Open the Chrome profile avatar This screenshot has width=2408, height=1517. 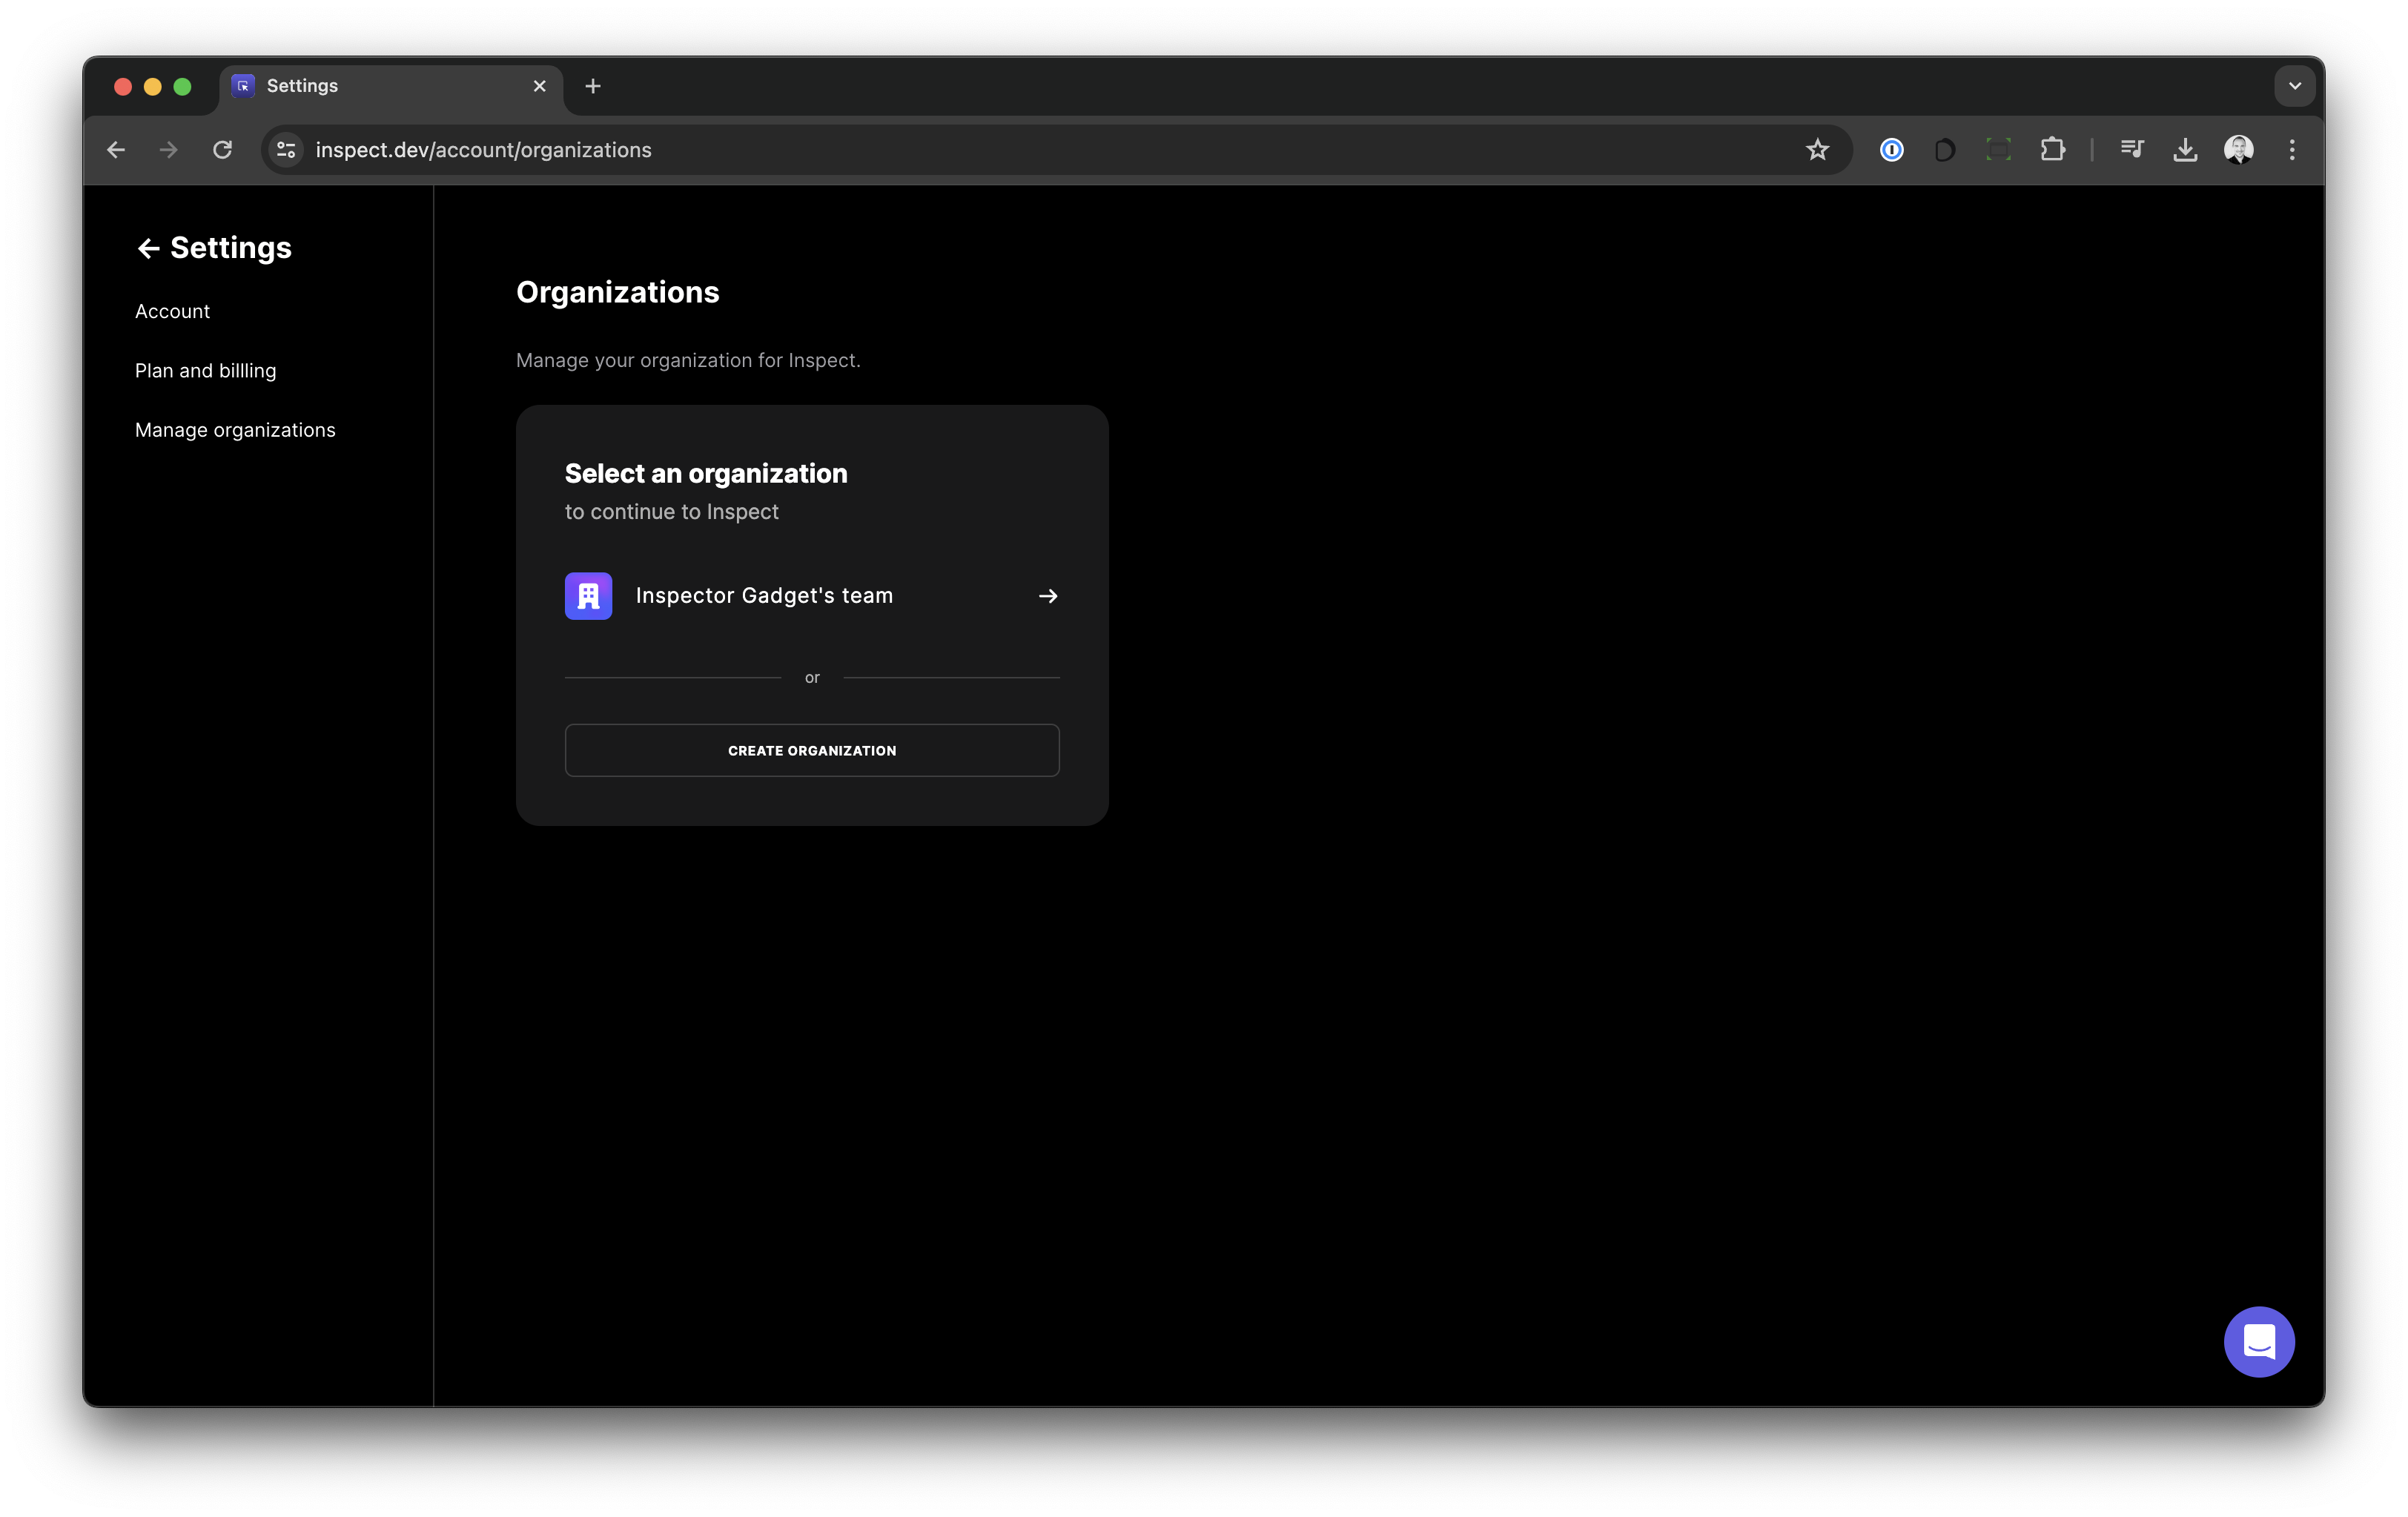(x=2237, y=150)
